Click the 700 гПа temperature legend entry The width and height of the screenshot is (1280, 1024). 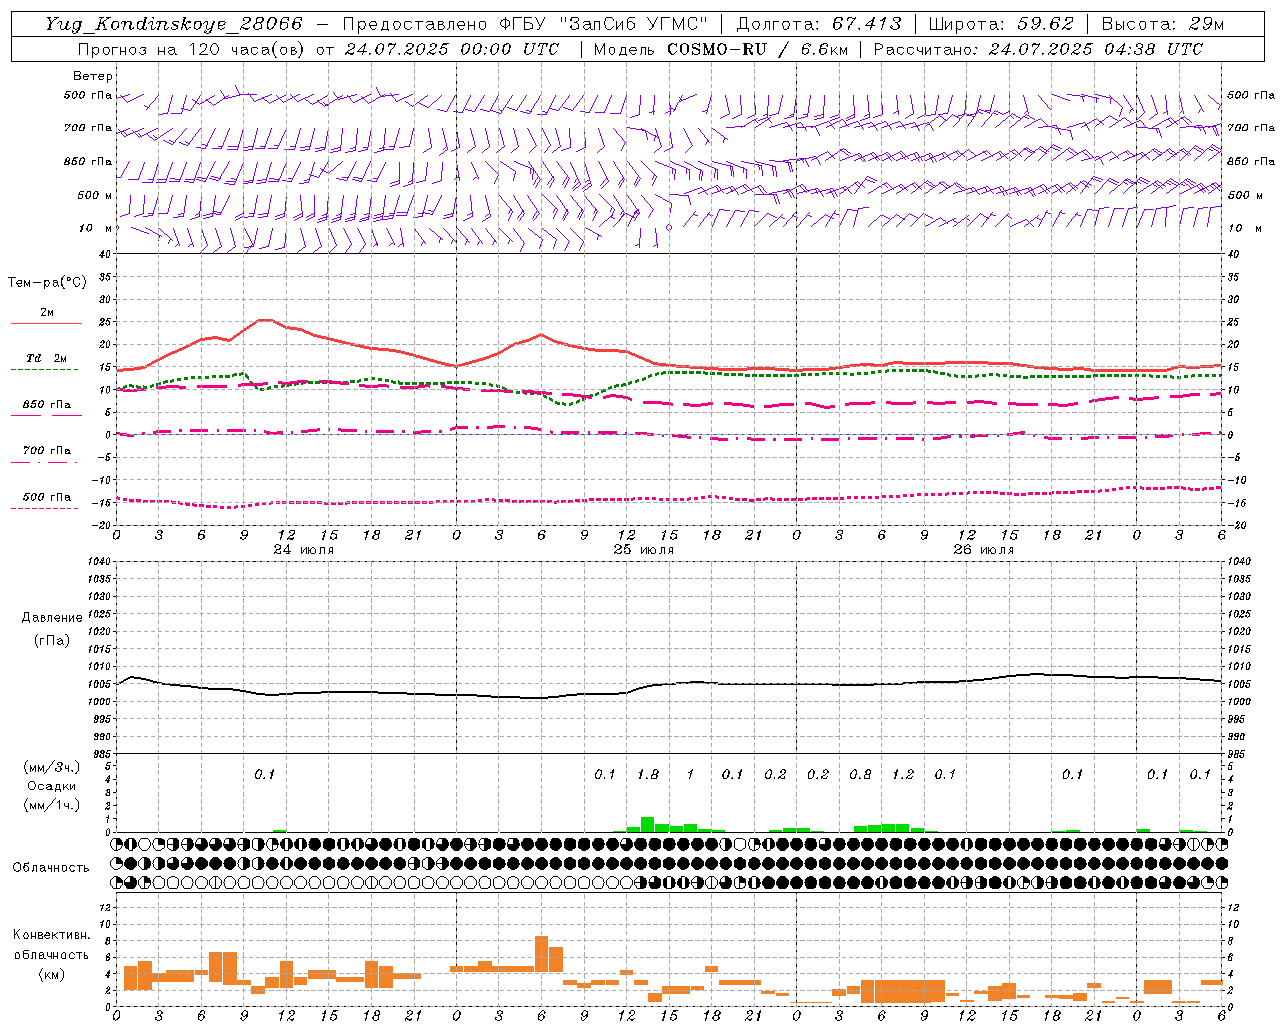47,451
